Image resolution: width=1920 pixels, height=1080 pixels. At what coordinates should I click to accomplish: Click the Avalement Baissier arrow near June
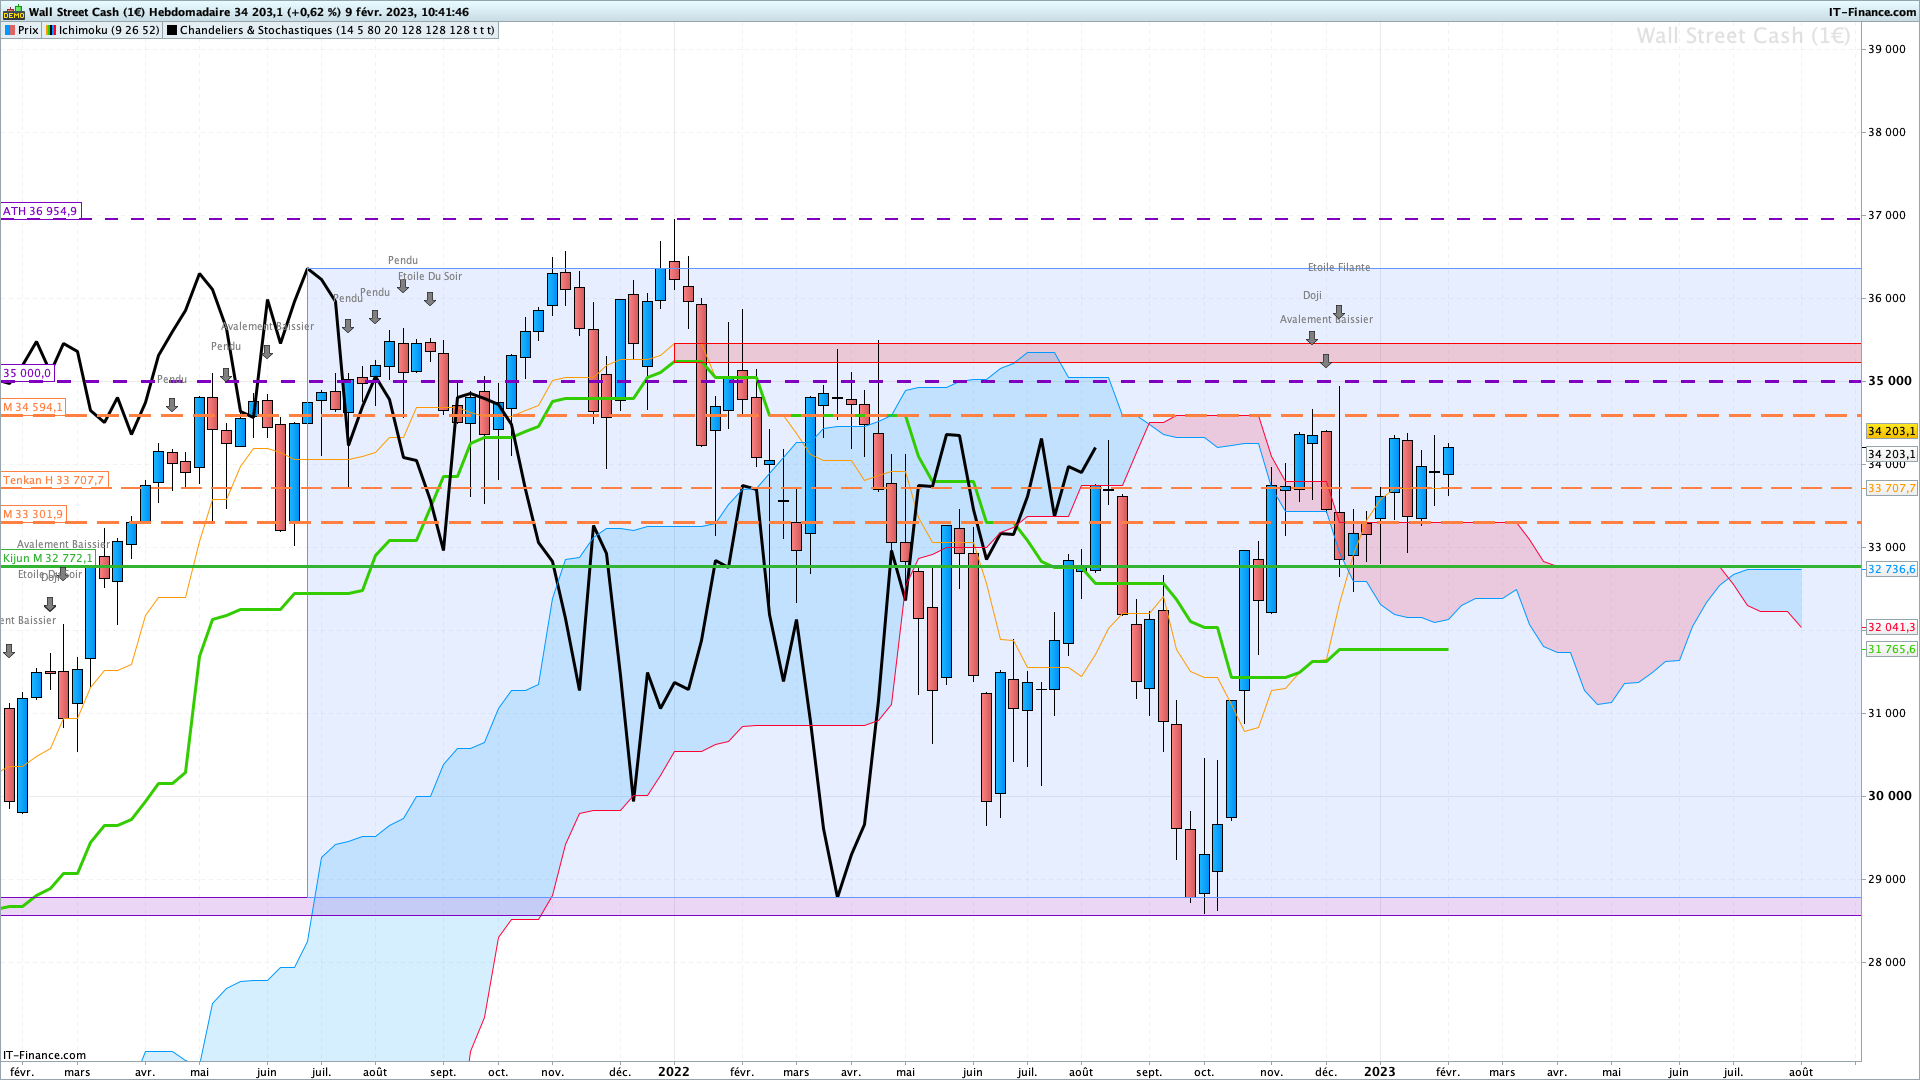pos(267,352)
